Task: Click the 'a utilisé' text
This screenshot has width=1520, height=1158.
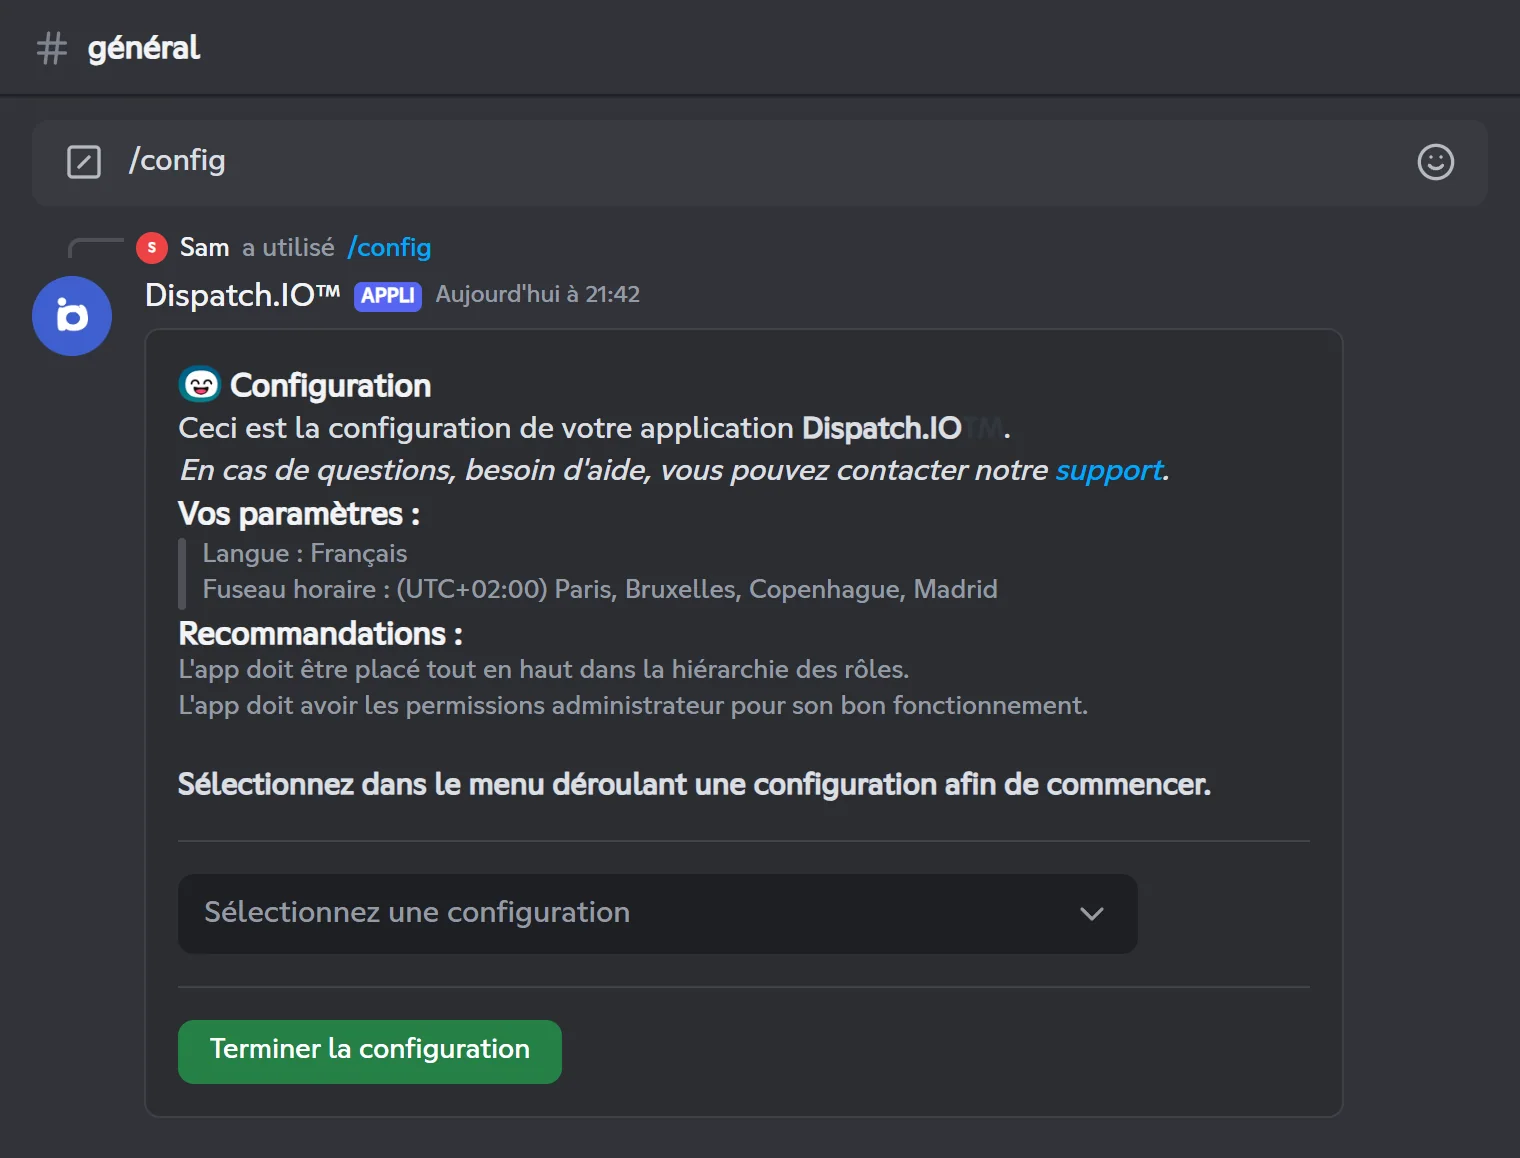Action: tap(288, 247)
